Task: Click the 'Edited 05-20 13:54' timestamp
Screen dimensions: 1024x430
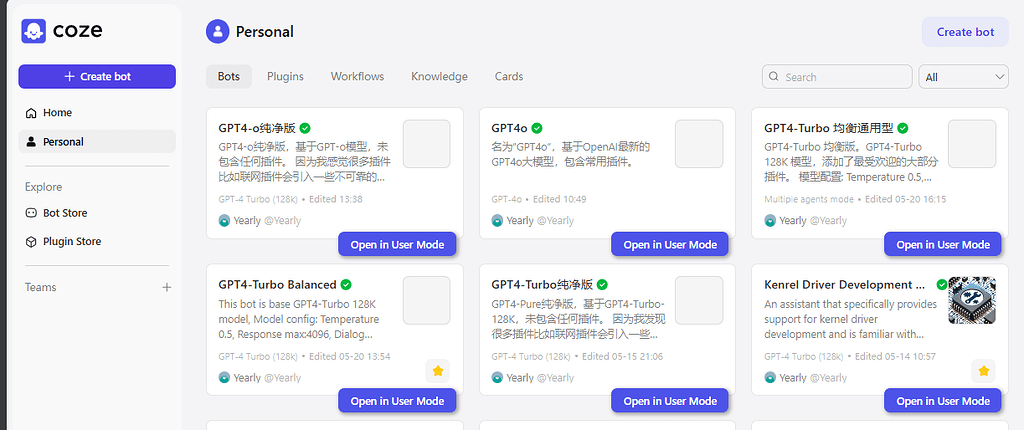Action: pos(349,357)
